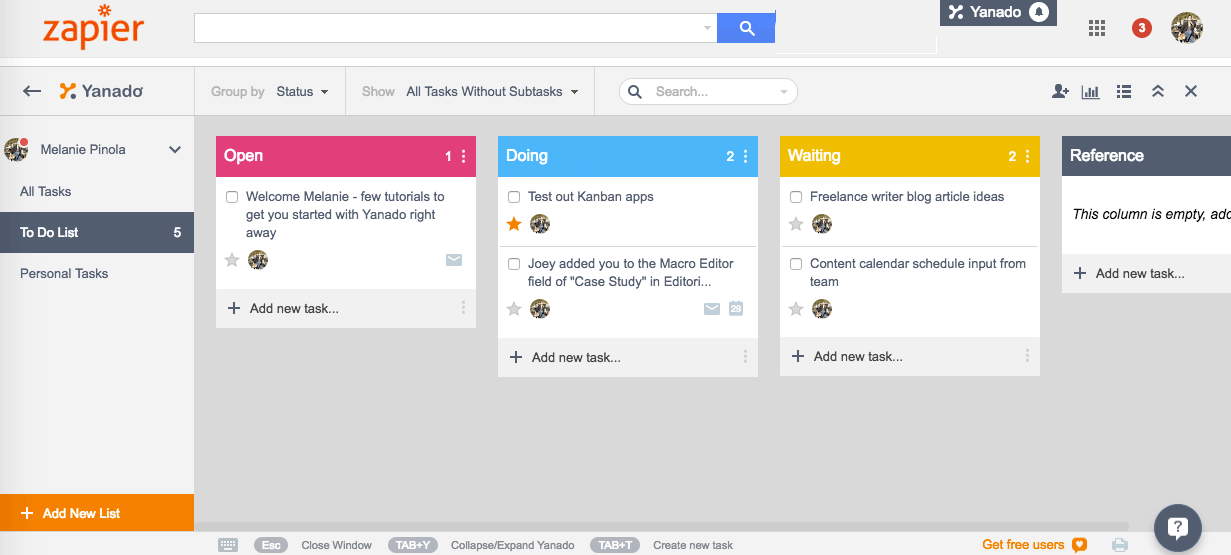Image resolution: width=1231 pixels, height=555 pixels.
Task: Click the yellow Waiting column header
Action: coord(910,156)
